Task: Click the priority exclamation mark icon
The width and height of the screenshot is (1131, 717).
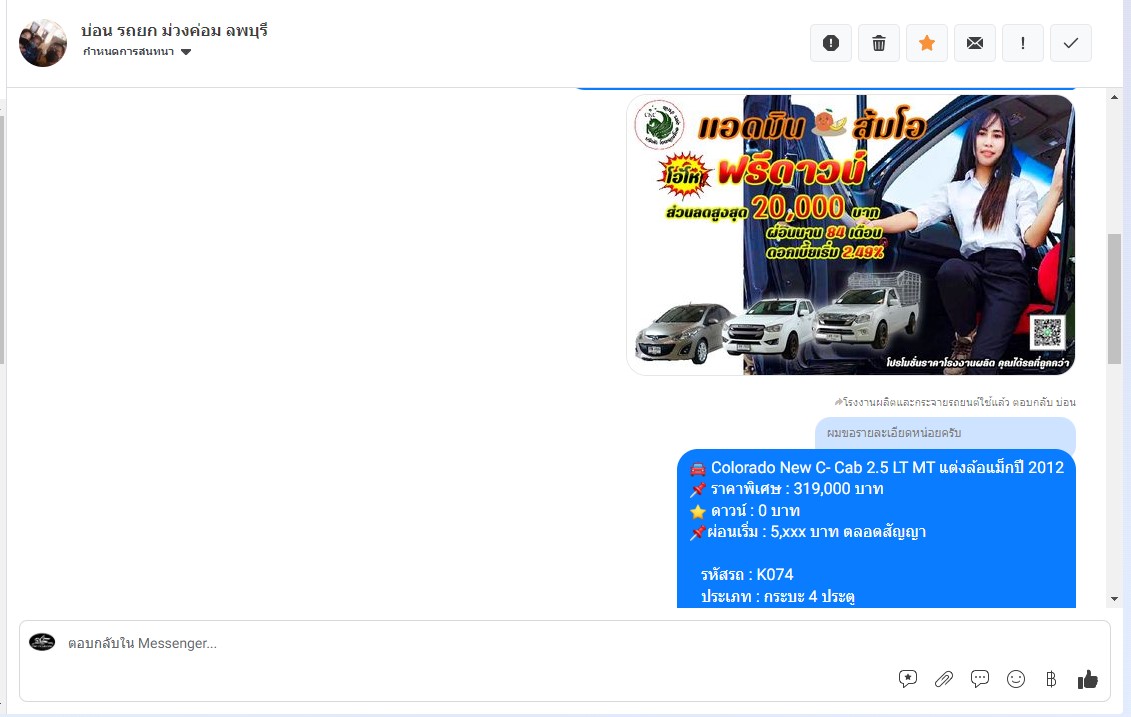Action: [1023, 43]
